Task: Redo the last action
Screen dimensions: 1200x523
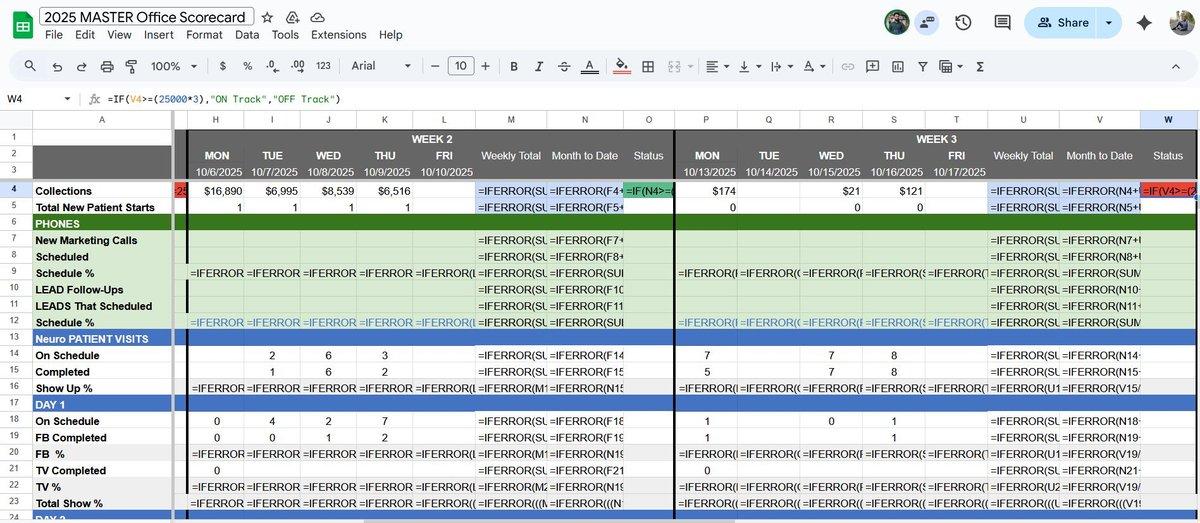Action: (x=81, y=66)
